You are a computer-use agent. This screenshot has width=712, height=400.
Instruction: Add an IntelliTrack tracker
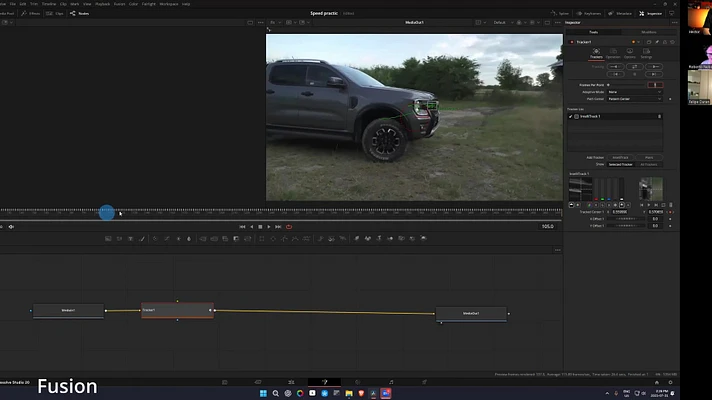[620, 158]
